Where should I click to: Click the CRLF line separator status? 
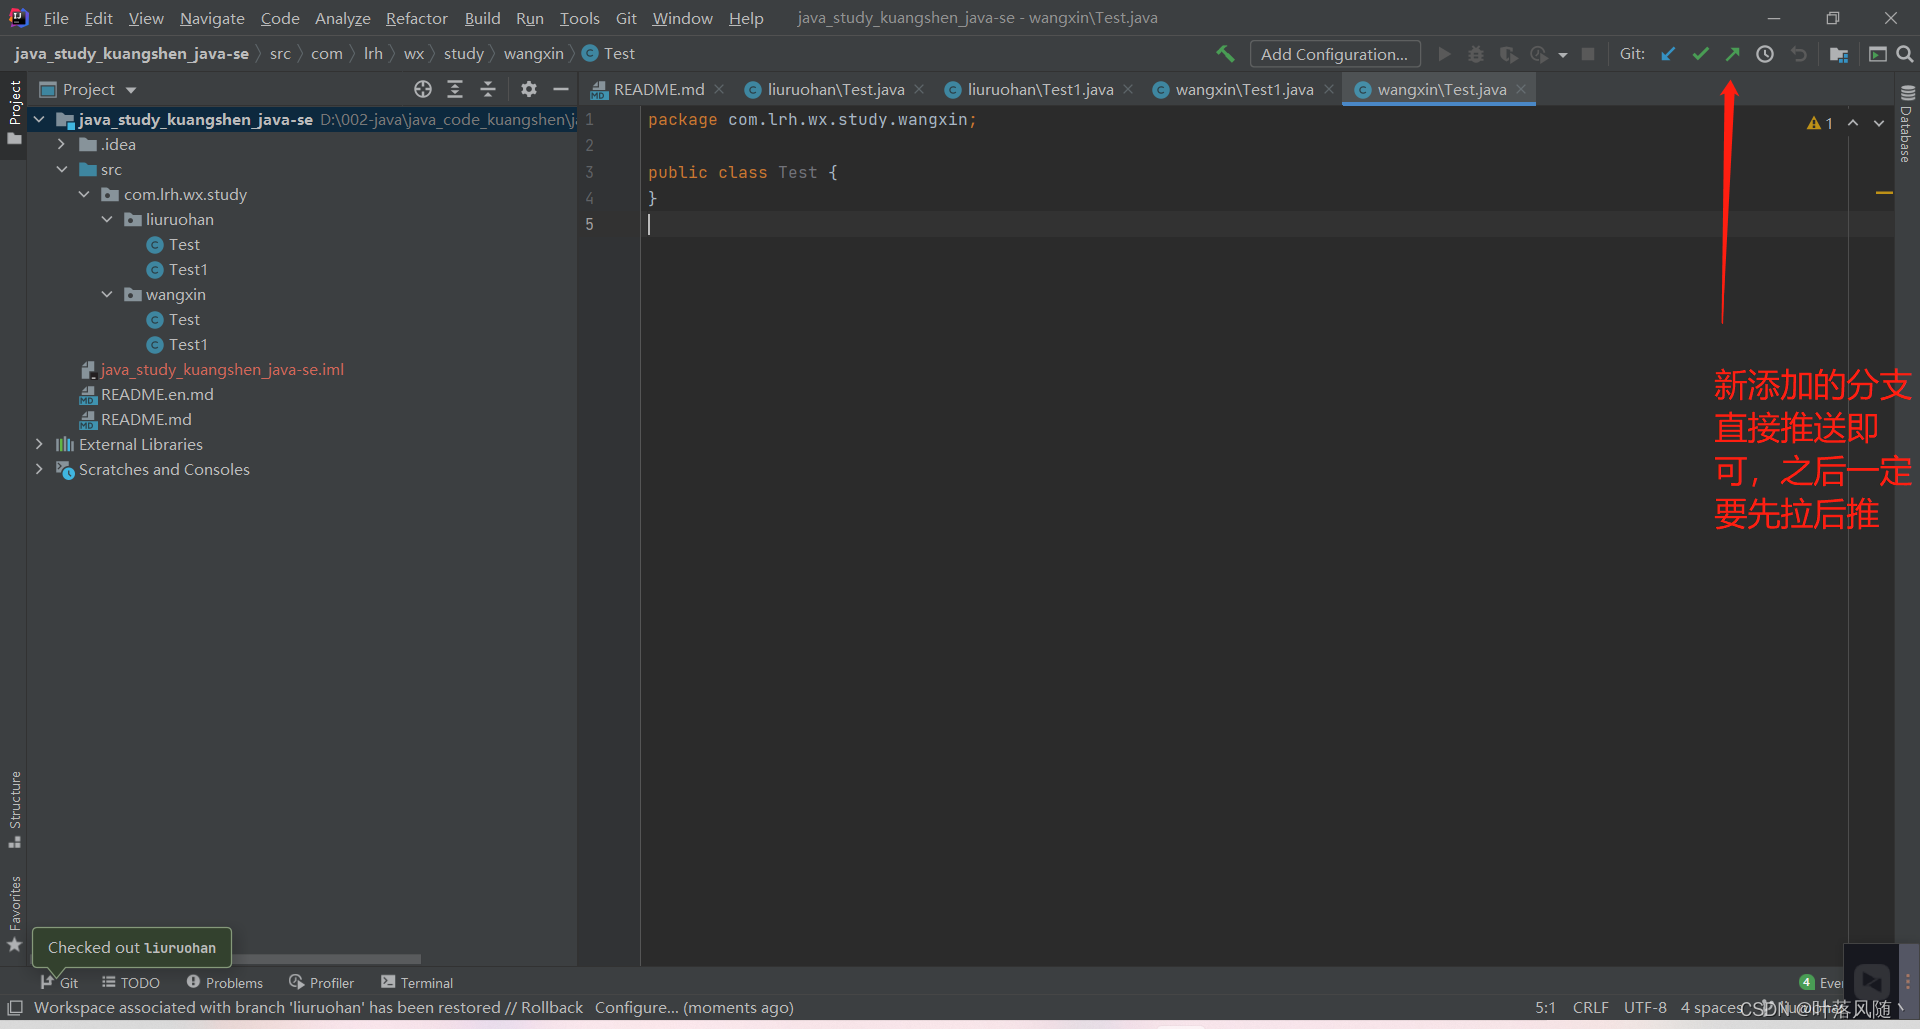(1590, 1007)
